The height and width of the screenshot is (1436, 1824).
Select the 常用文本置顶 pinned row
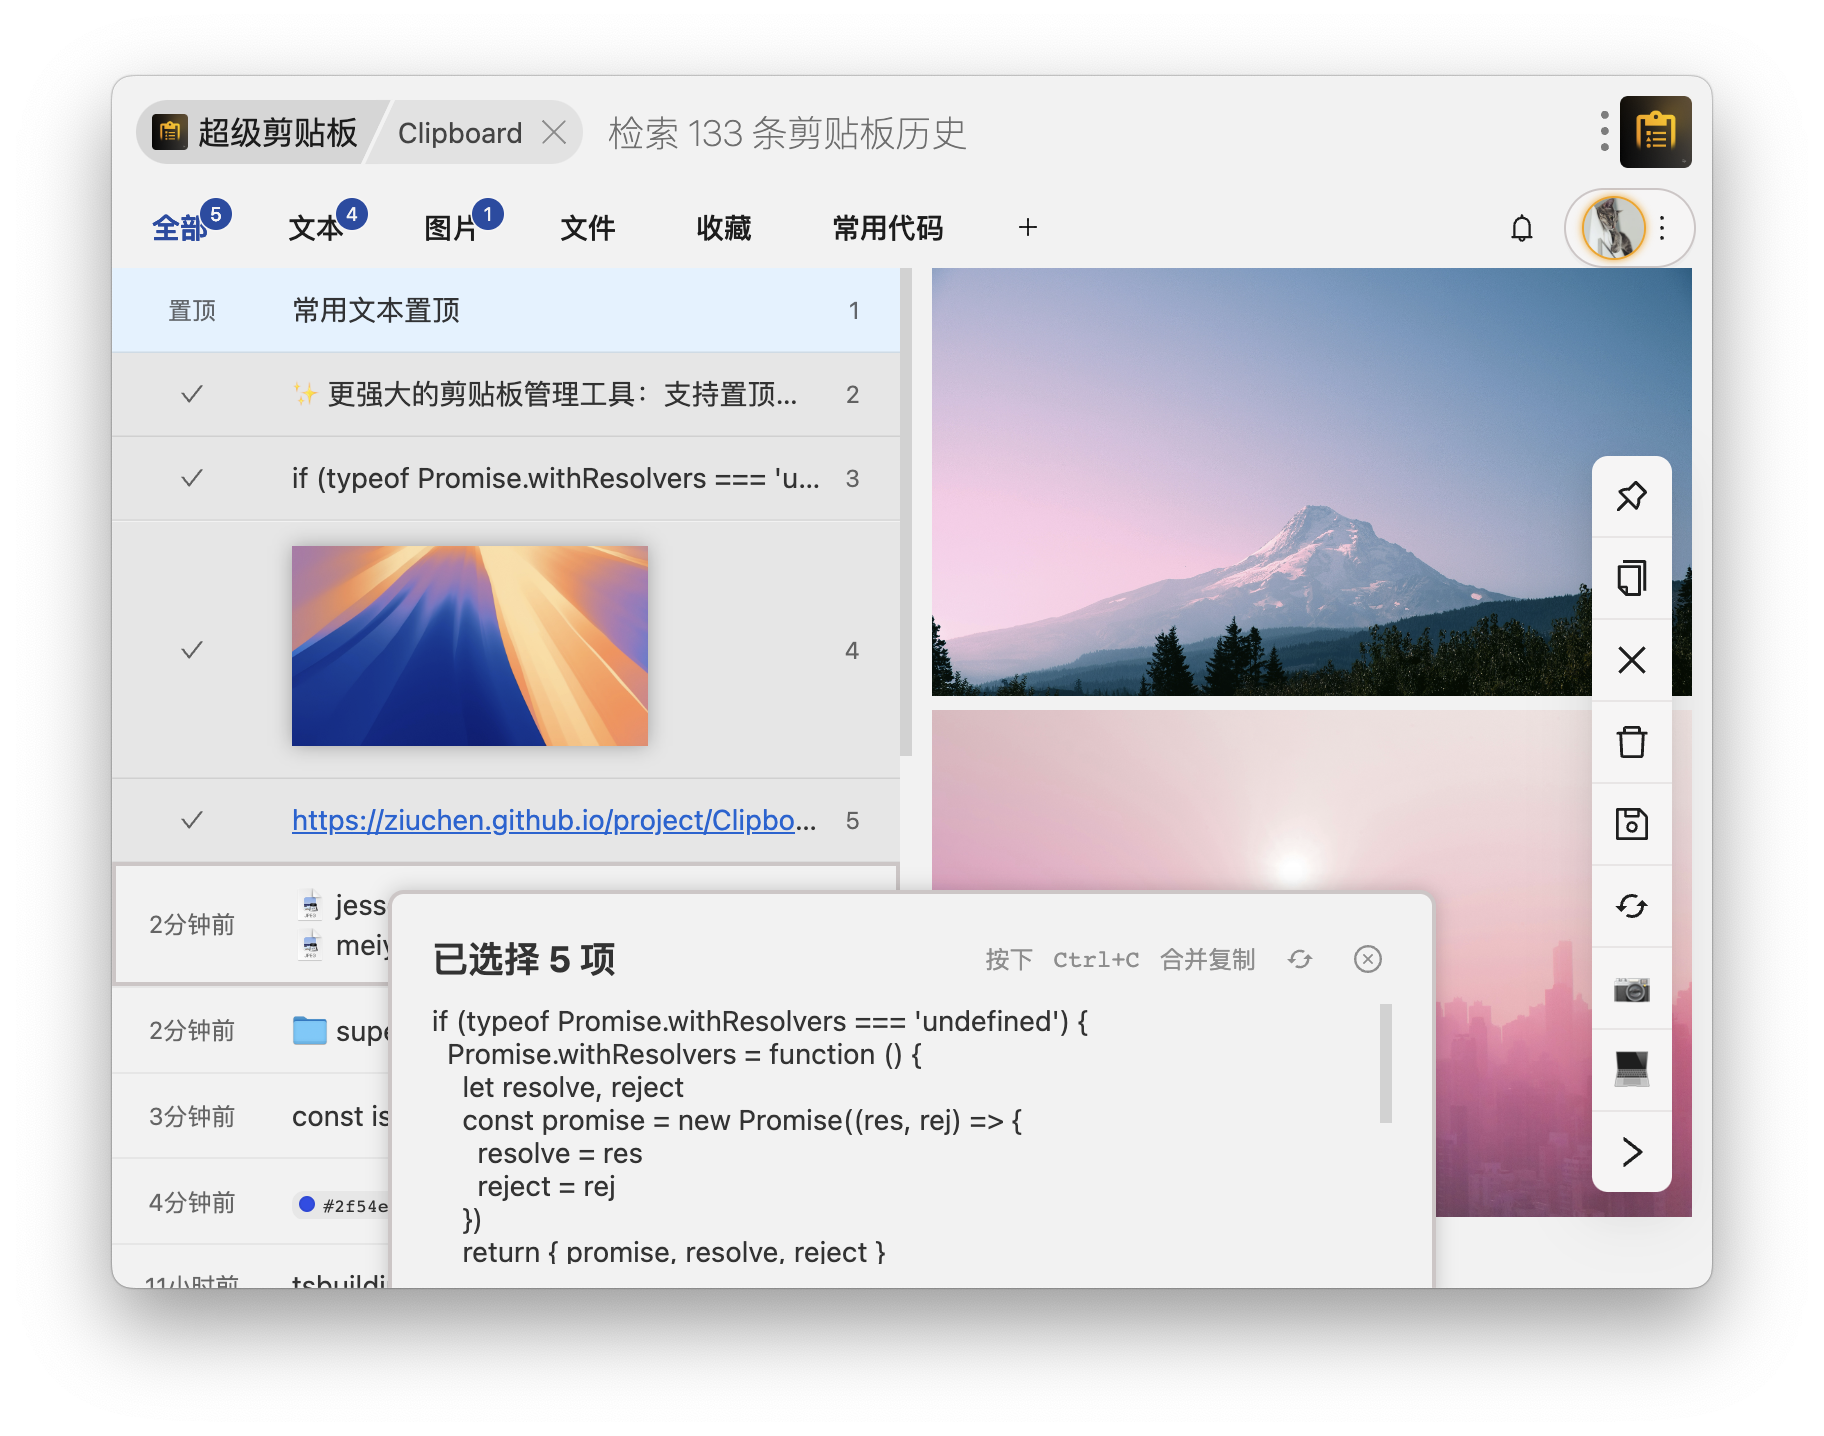506,310
